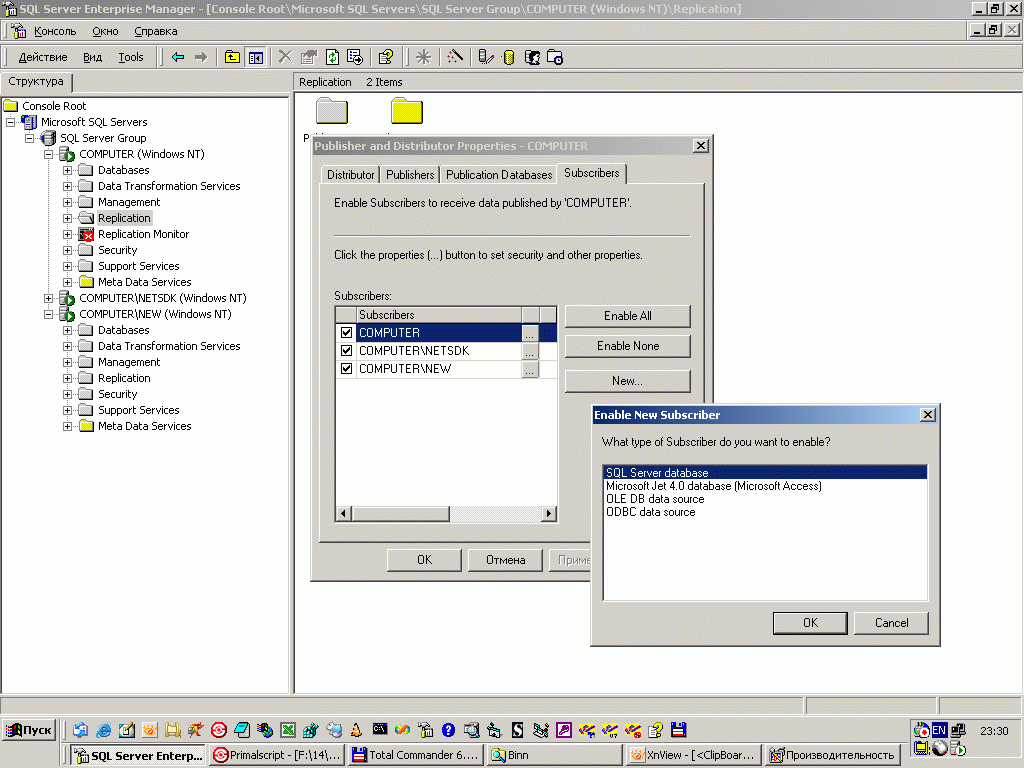Expand the COMPUTER\NETSDK server node
Image resolution: width=1024 pixels, height=768 pixels.
tap(48, 298)
